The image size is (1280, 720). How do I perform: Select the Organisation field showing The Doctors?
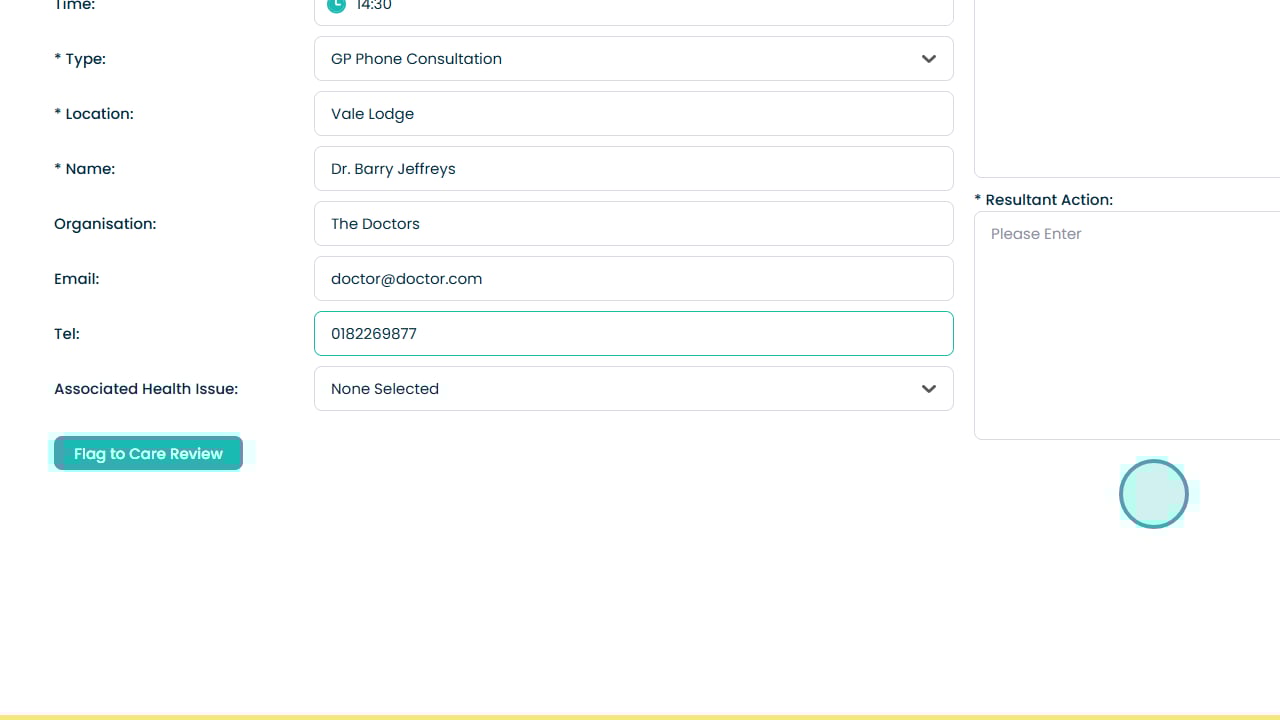[x=633, y=224]
